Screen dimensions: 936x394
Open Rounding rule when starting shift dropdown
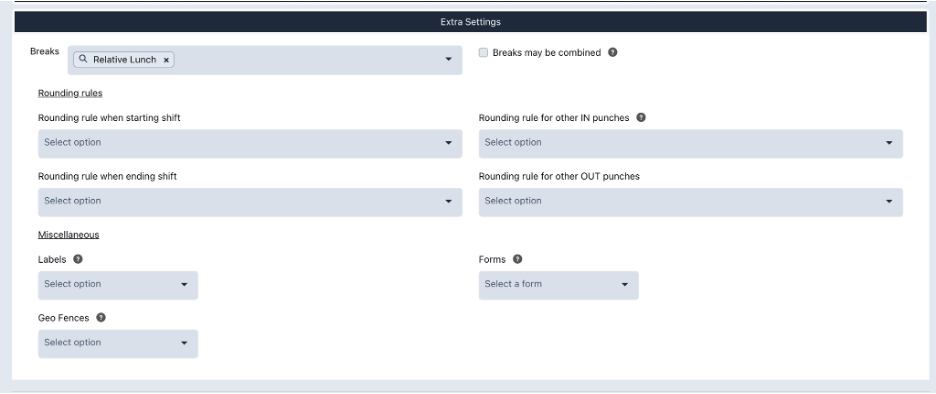(250, 143)
